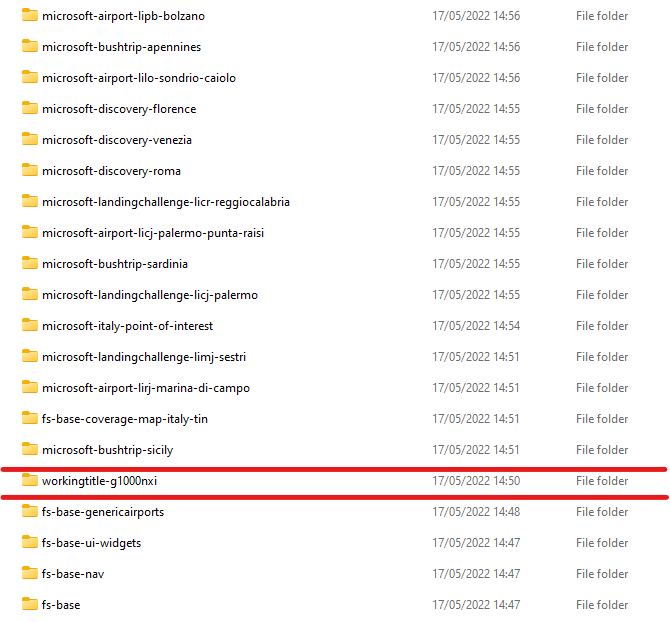Click folder icon of workingtitle-g1000nxi
Screen dimensions: 670x622
(29, 481)
